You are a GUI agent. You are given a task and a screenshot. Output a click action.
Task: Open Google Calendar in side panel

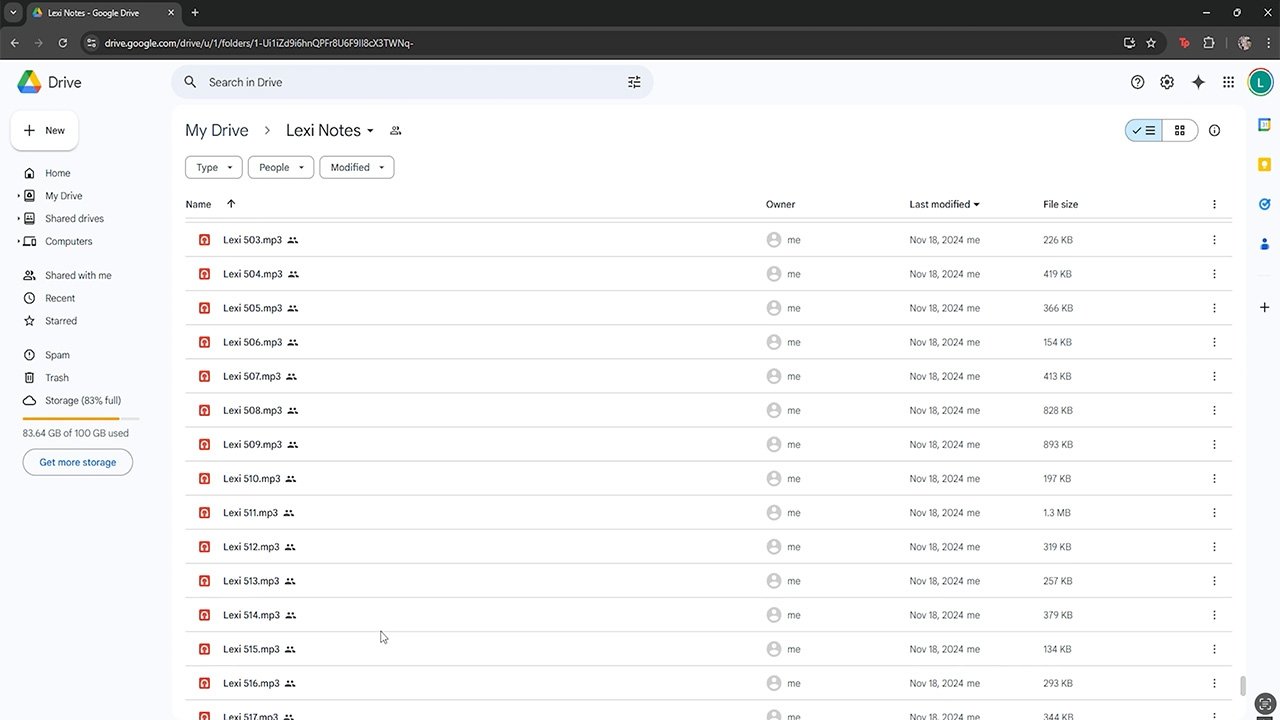click(1264, 124)
